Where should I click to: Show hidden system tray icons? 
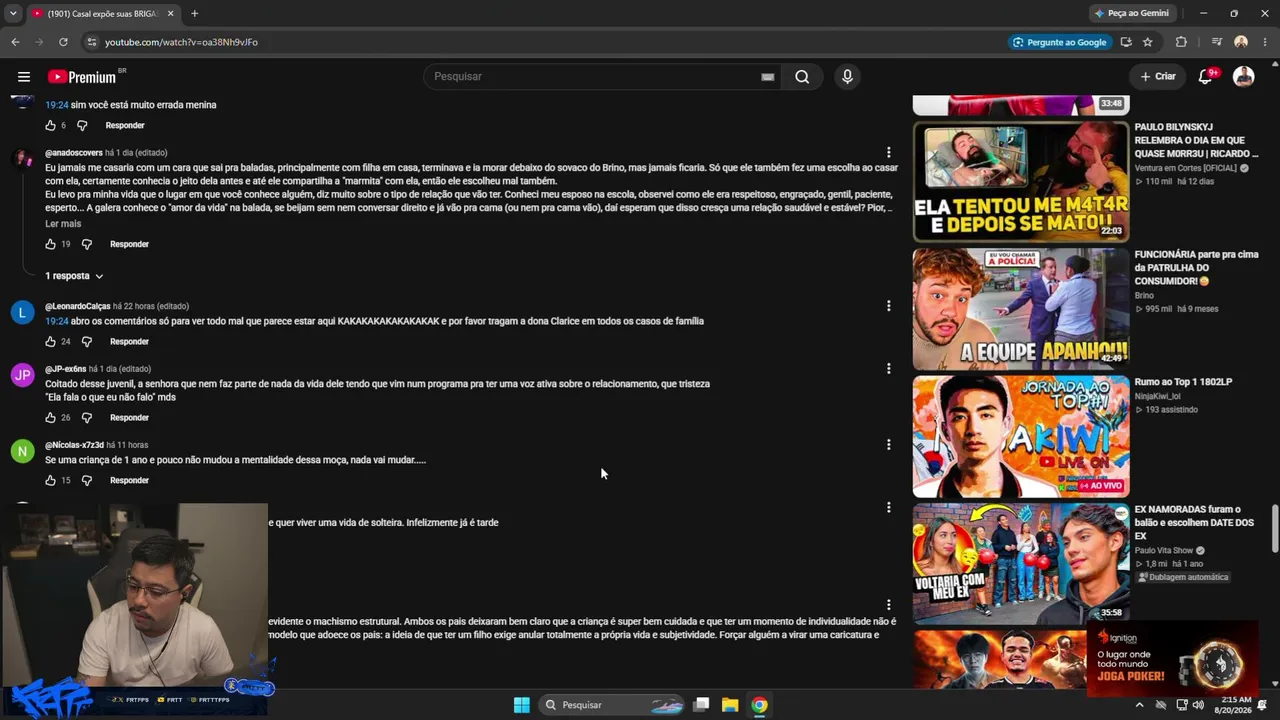click(x=1139, y=705)
